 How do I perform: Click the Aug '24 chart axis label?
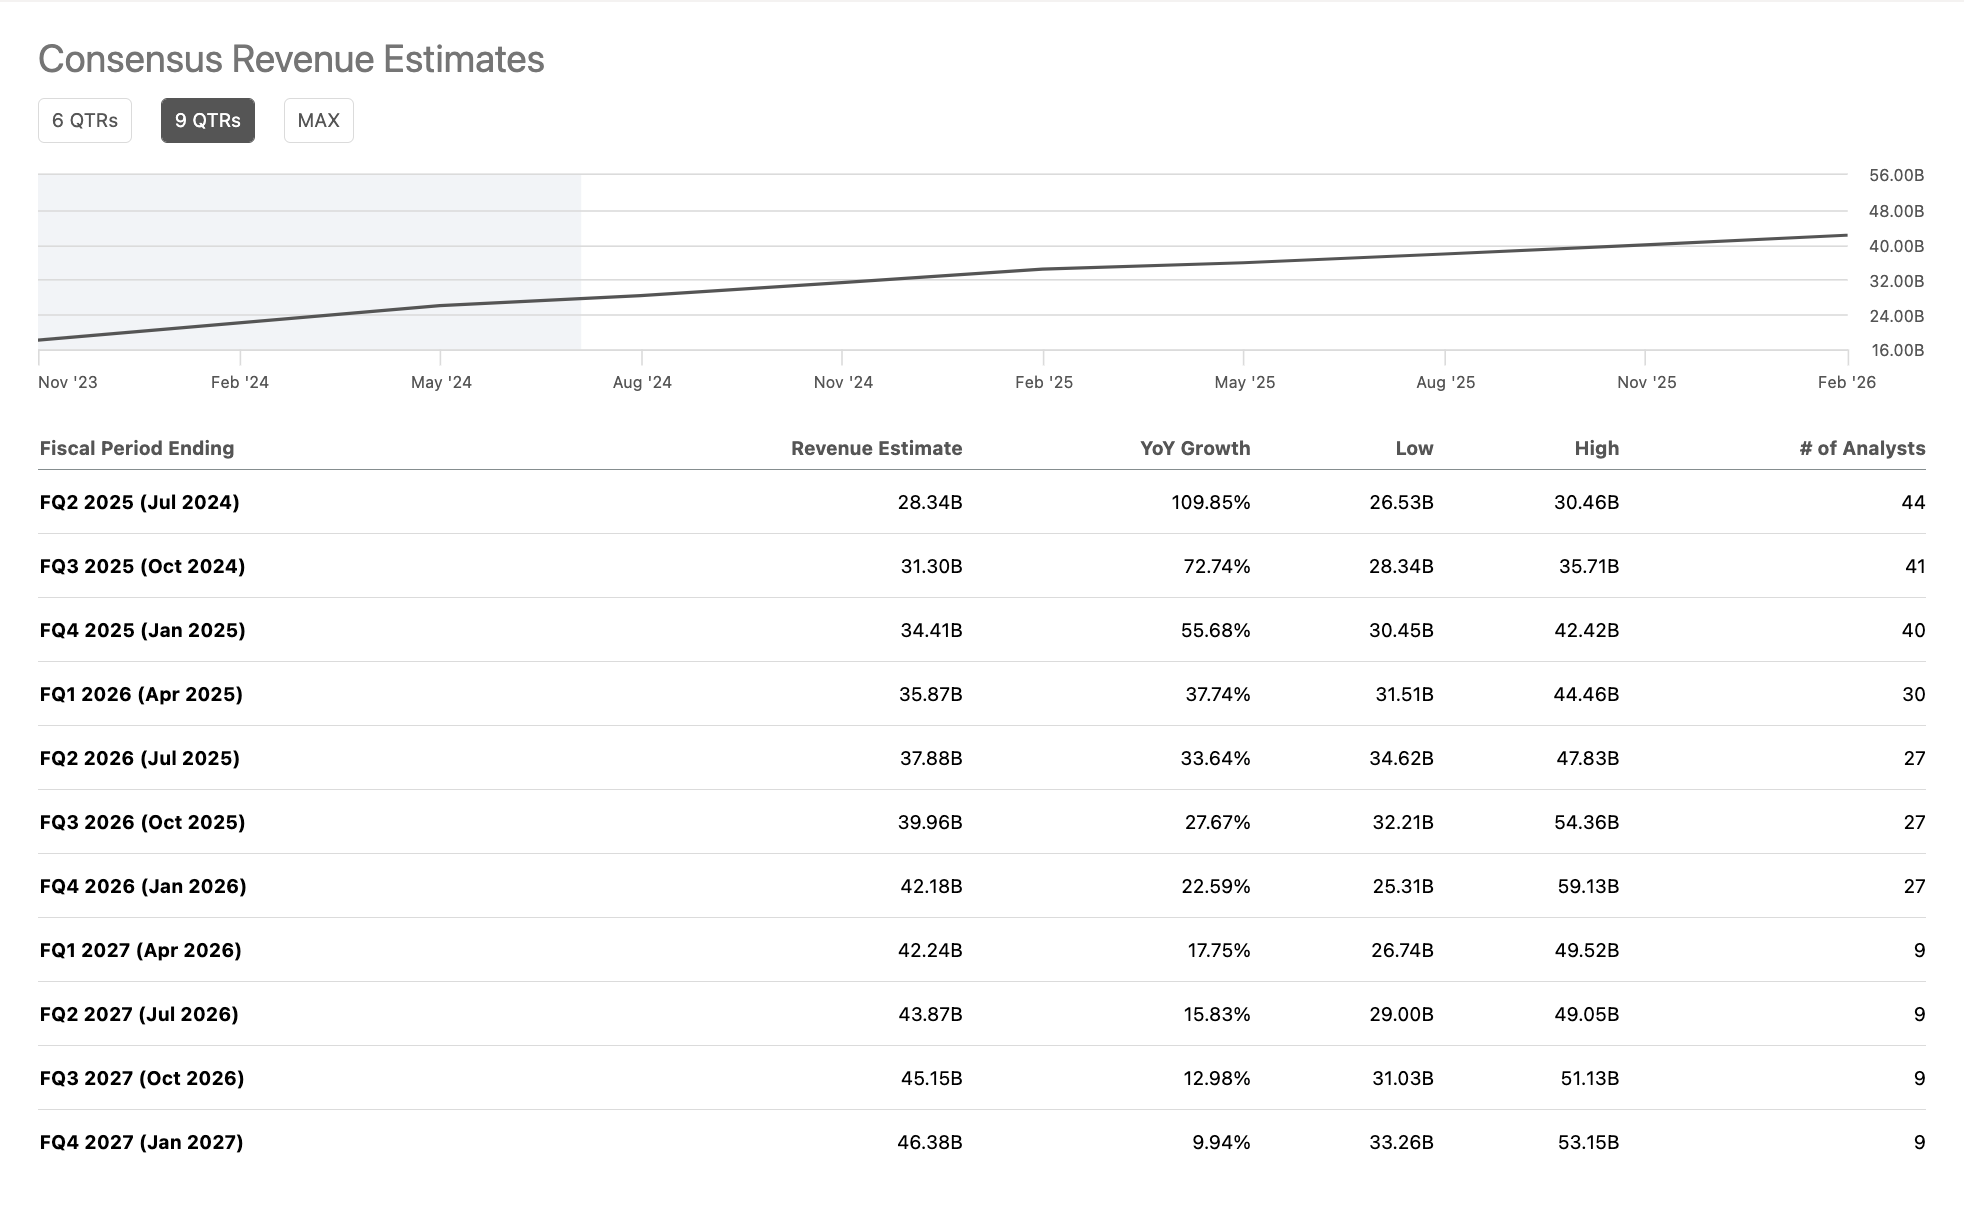642,382
